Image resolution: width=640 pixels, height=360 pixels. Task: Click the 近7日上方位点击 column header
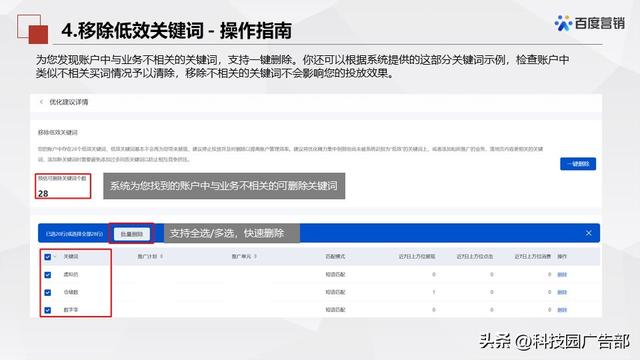point(475,257)
